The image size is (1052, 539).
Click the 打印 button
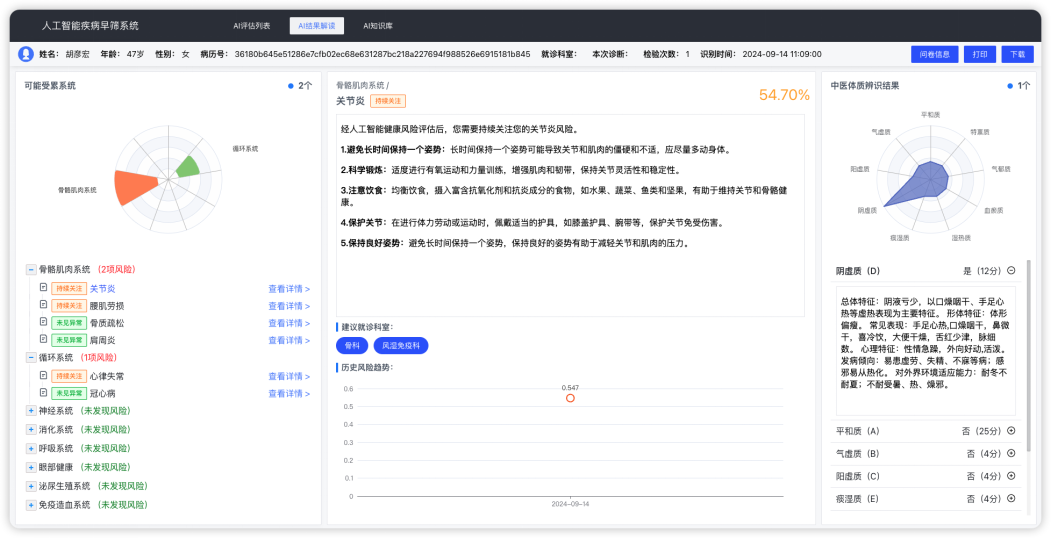click(980, 54)
